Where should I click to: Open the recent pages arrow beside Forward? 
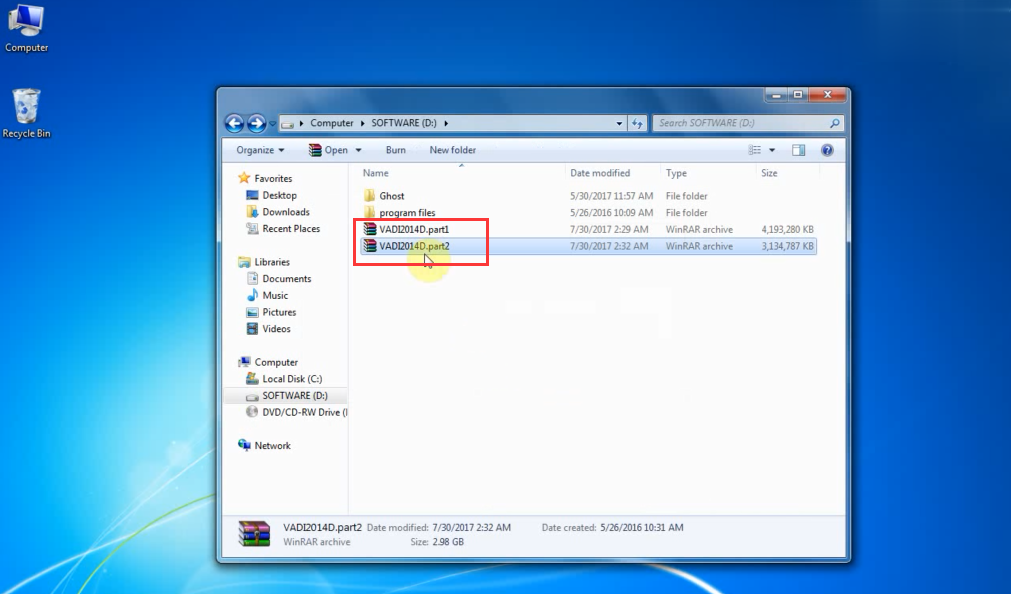[x=273, y=123]
